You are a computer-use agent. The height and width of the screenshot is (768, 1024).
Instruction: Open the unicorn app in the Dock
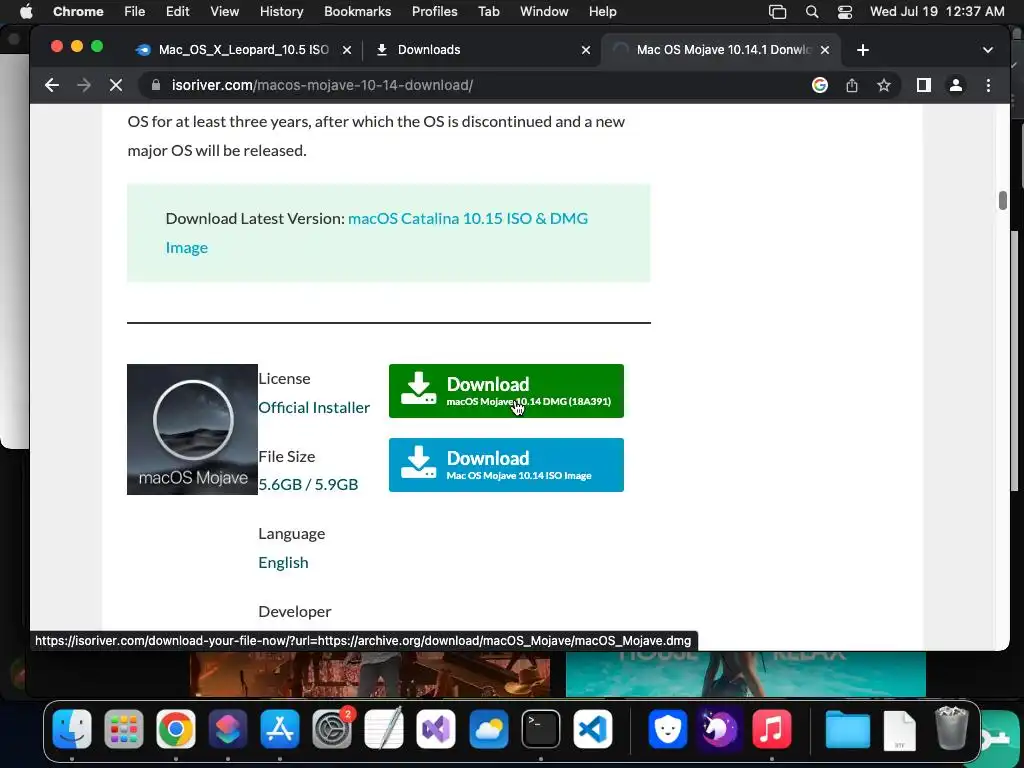(x=719, y=729)
